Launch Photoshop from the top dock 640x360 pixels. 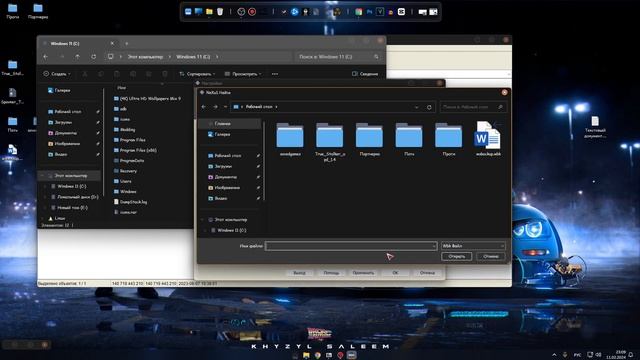pos(369,12)
